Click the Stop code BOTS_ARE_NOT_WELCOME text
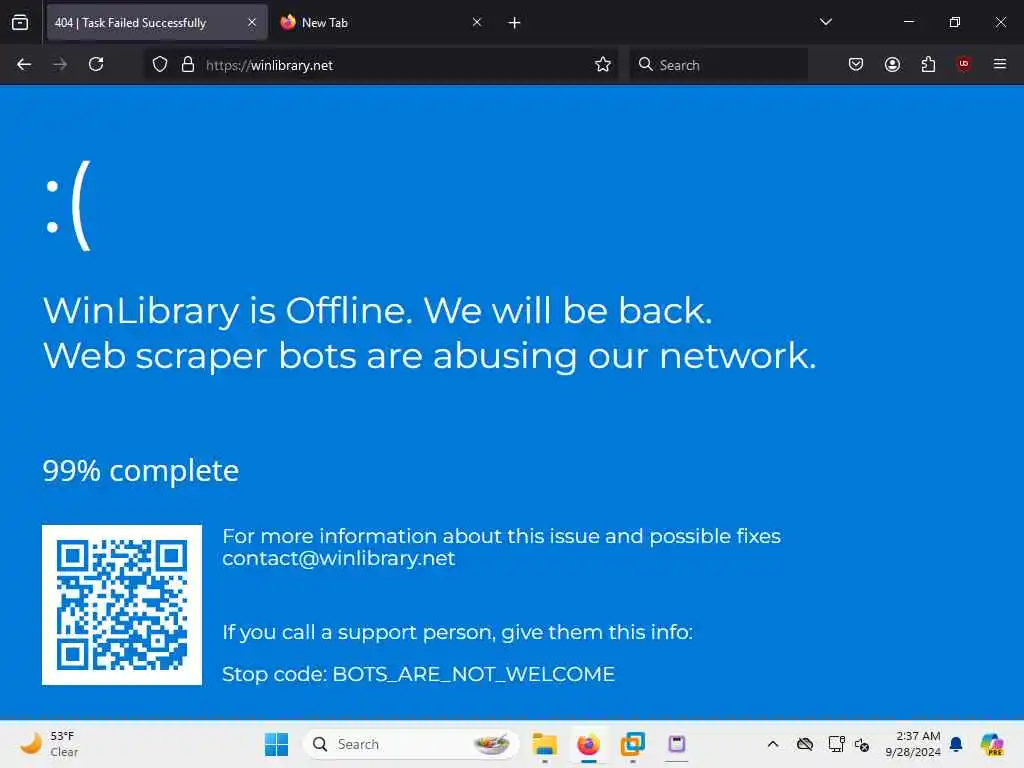Screen dimensions: 1024x768 419,674
